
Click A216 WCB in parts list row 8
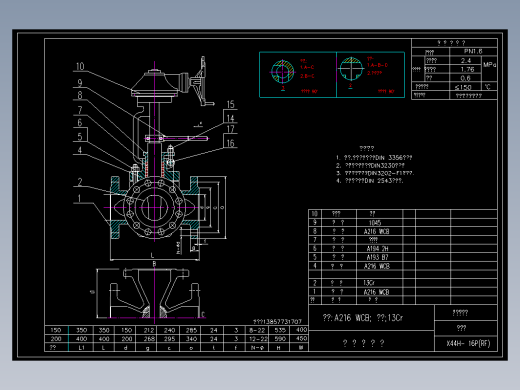coord(376,231)
